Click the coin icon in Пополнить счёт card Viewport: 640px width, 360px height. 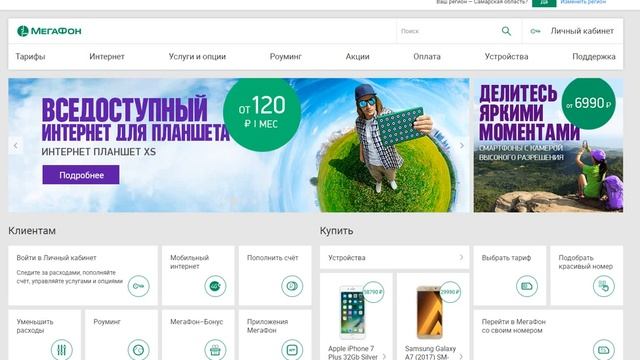292,286
